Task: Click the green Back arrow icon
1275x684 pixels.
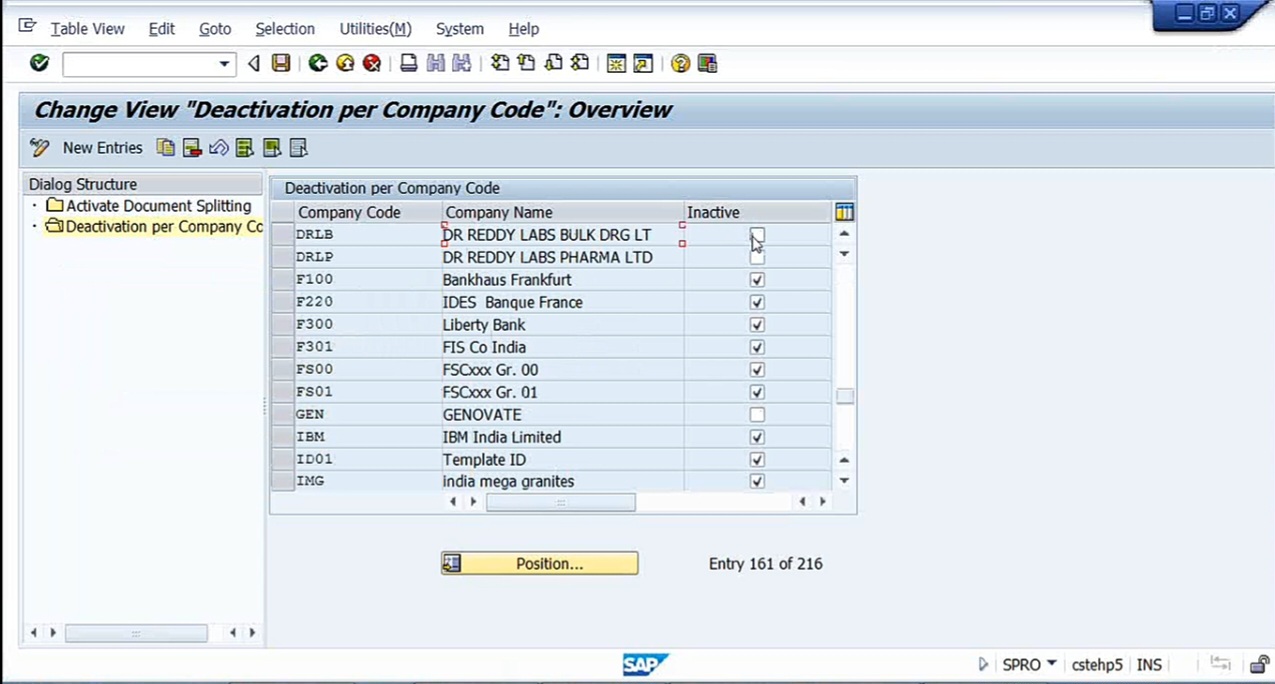Action: click(x=318, y=63)
